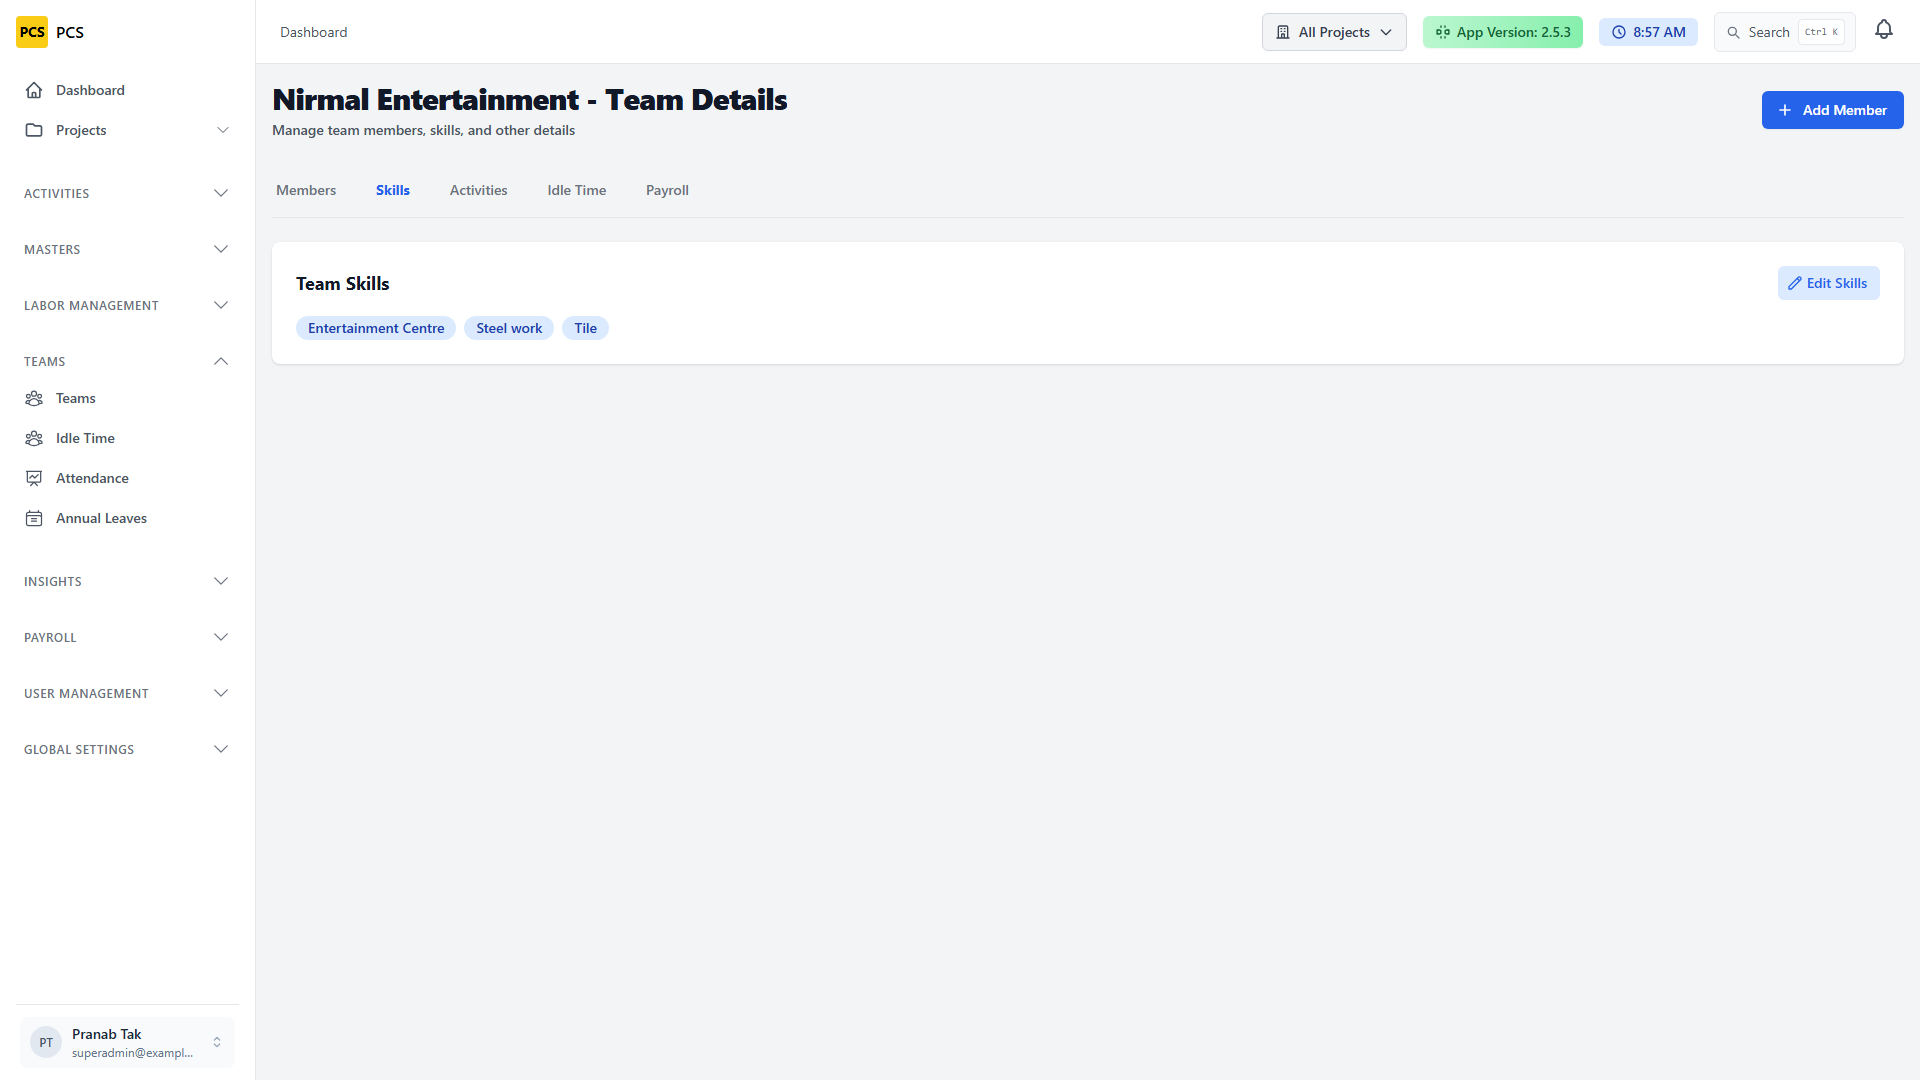Image resolution: width=1920 pixels, height=1080 pixels.
Task: Expand the Projects chevron
Action: click(223, 130)
